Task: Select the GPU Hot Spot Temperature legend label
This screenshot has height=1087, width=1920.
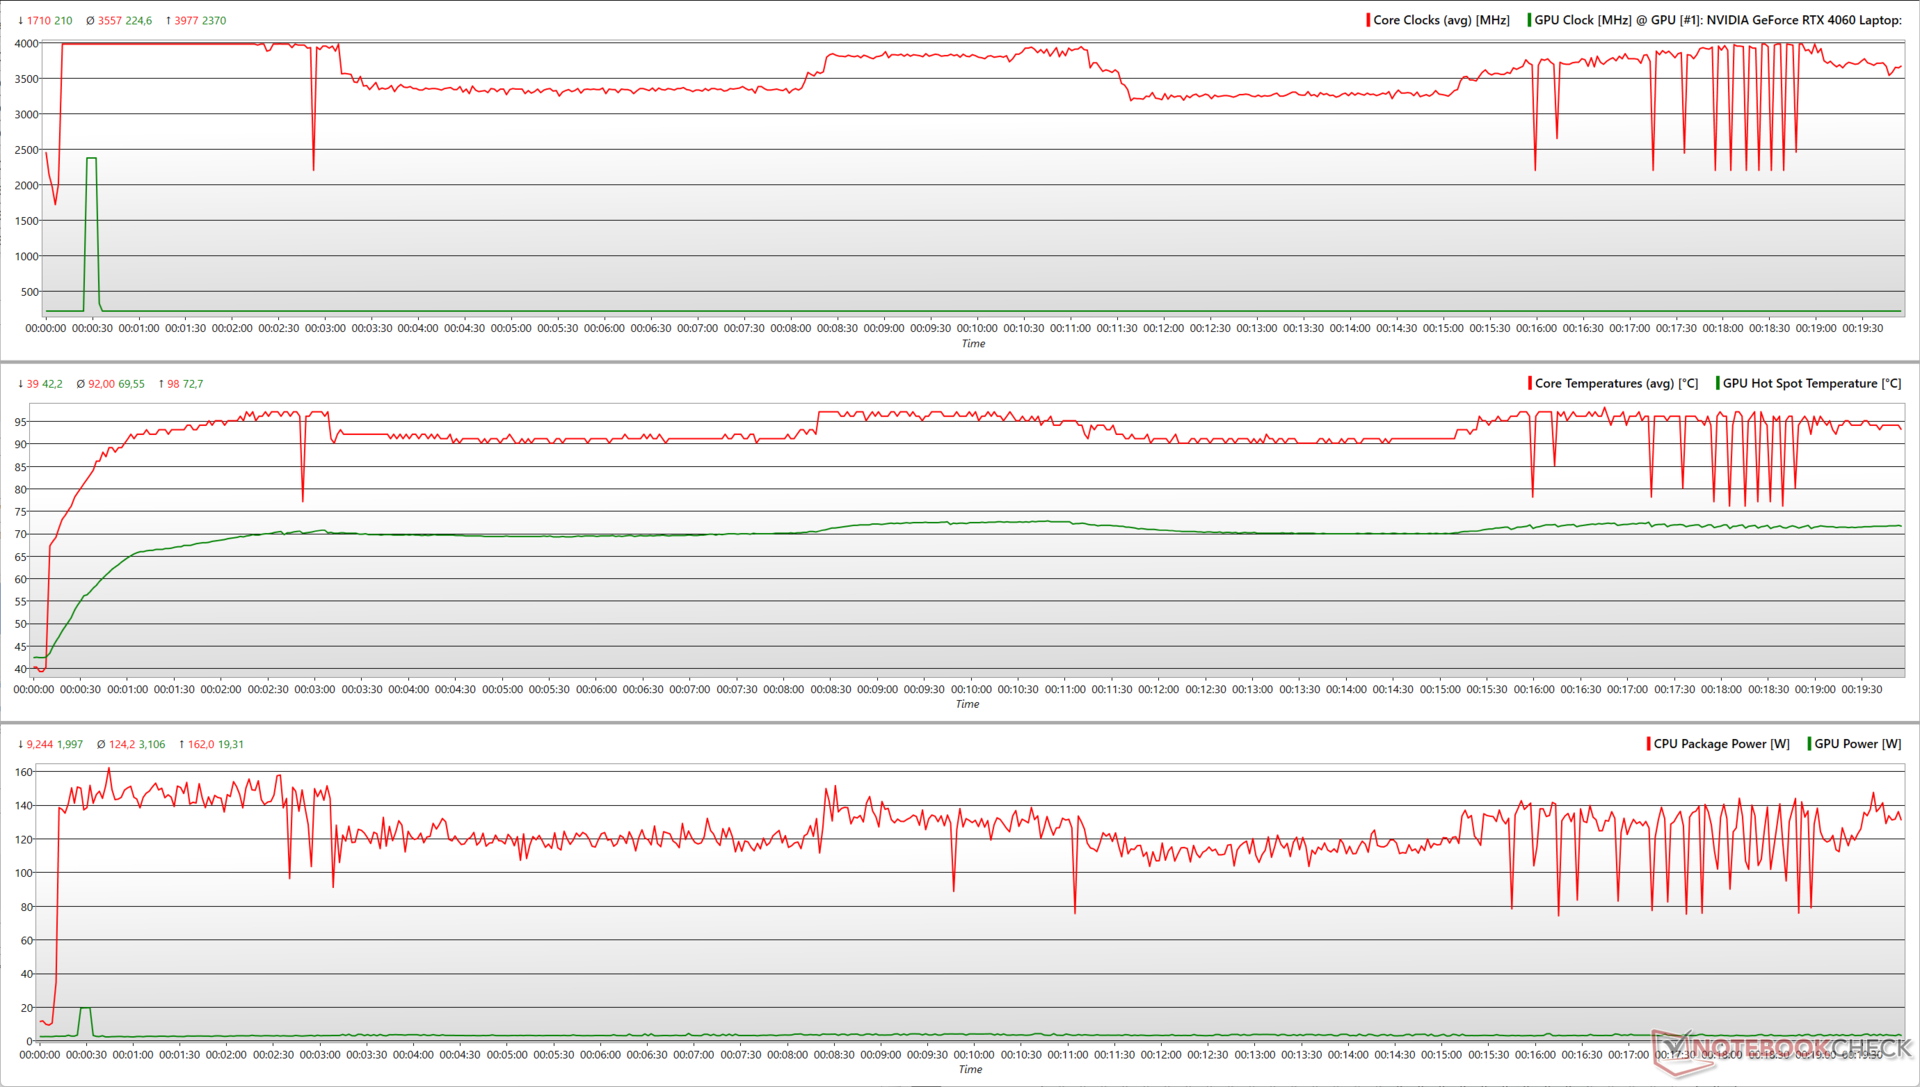Action: [x=1811, y=384]
